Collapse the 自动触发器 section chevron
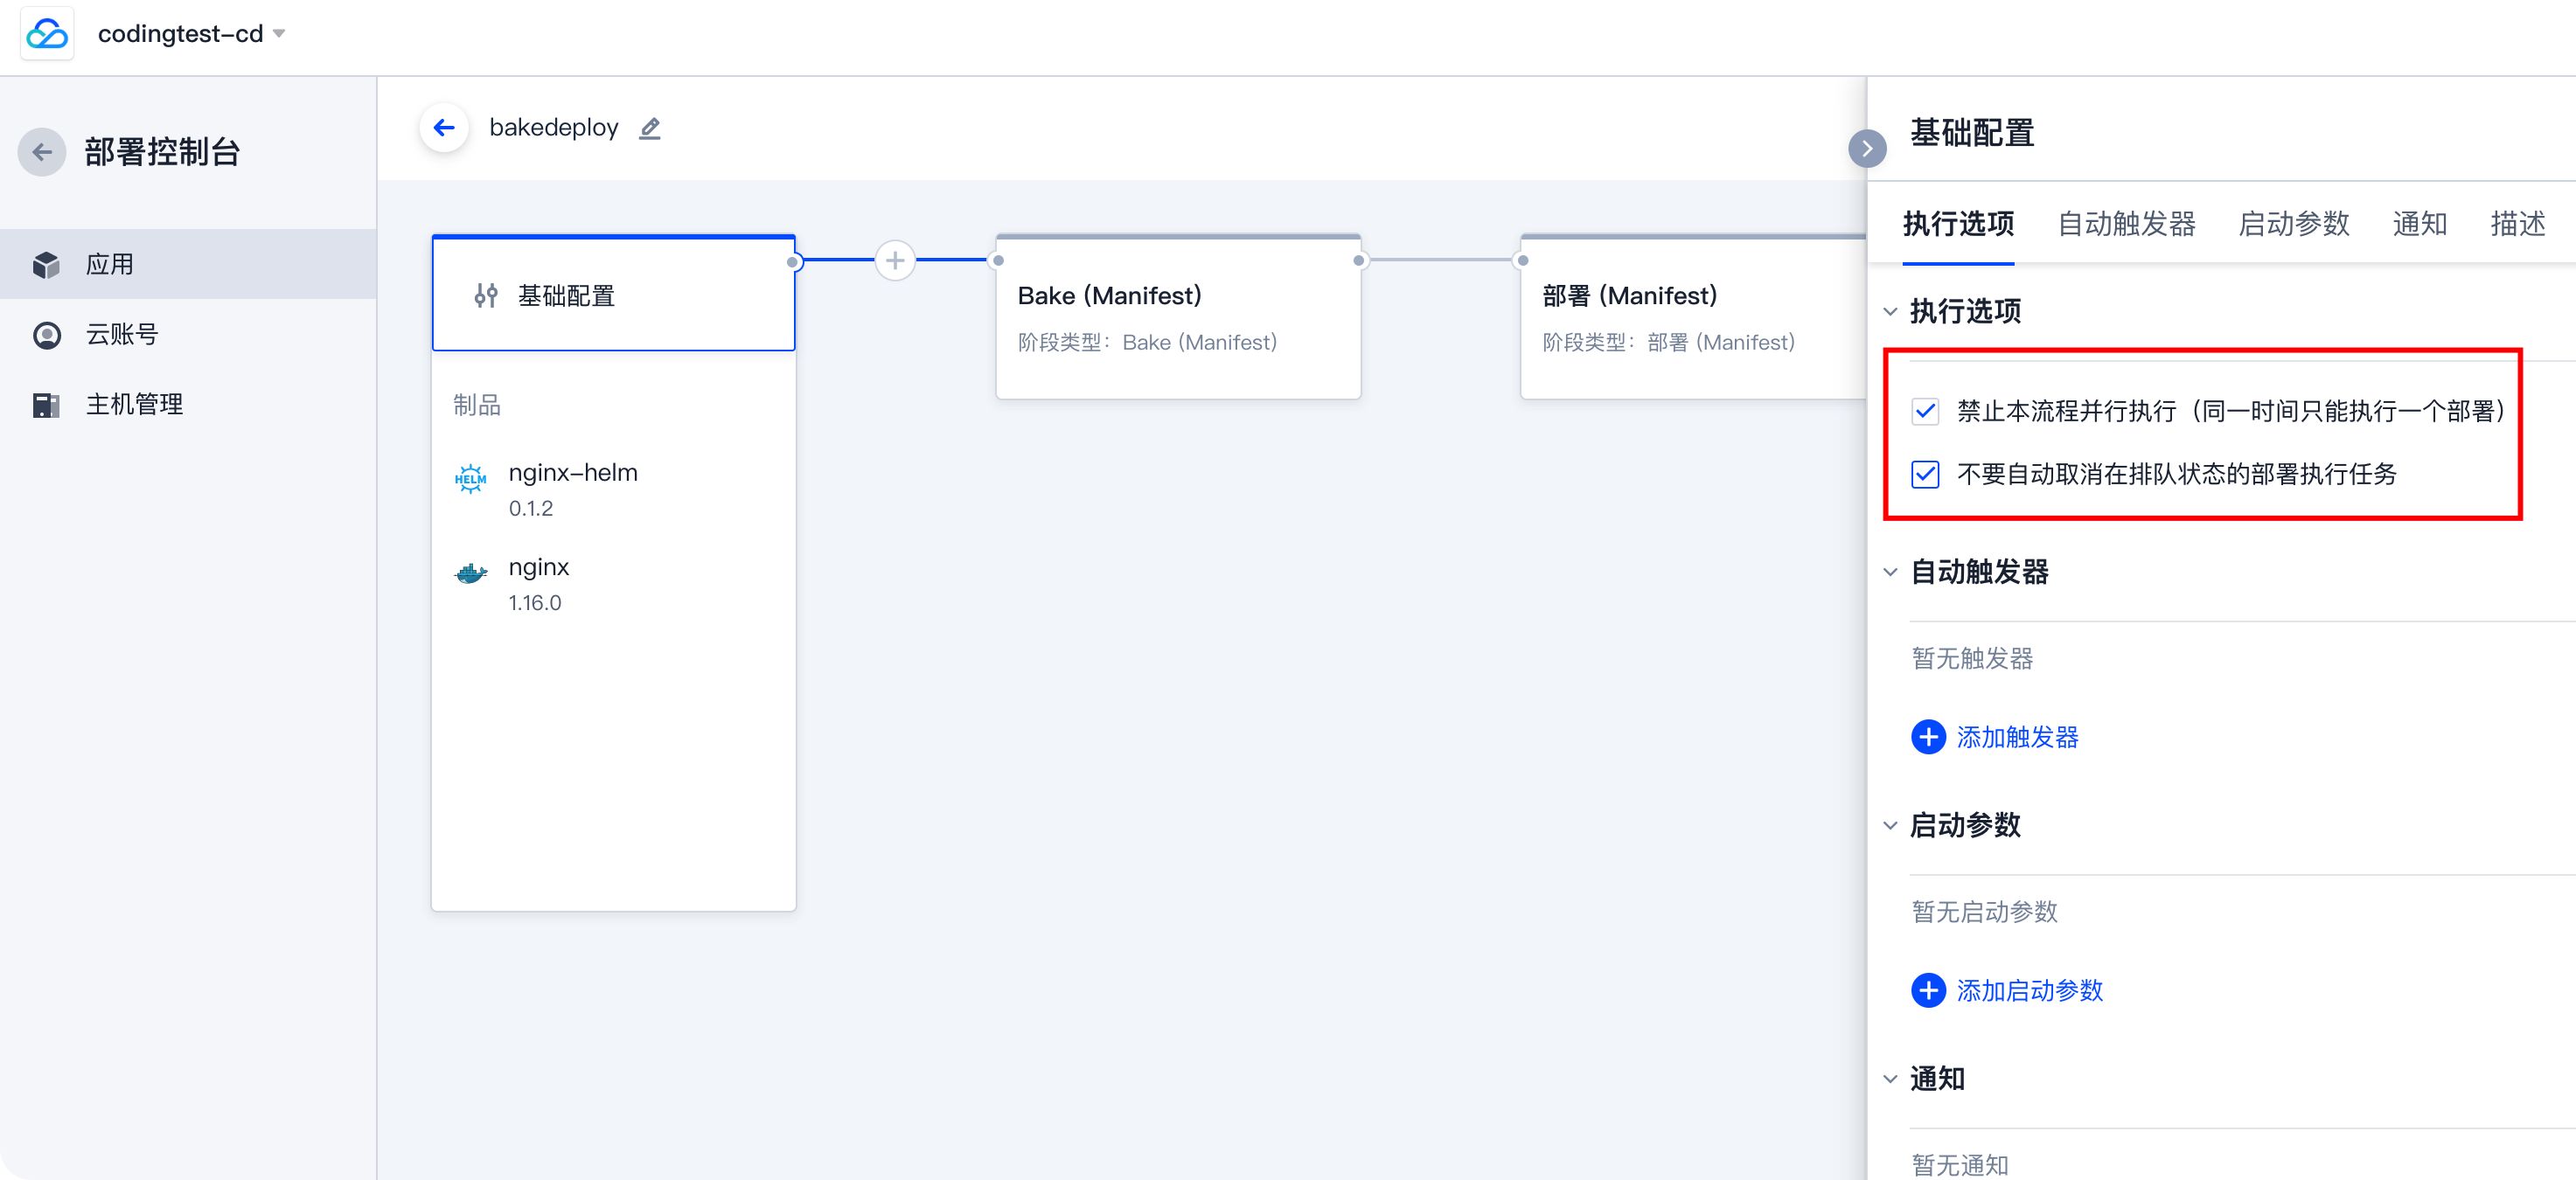This screenshot has height=1180, width=2576. click(x=1890, y=572)
